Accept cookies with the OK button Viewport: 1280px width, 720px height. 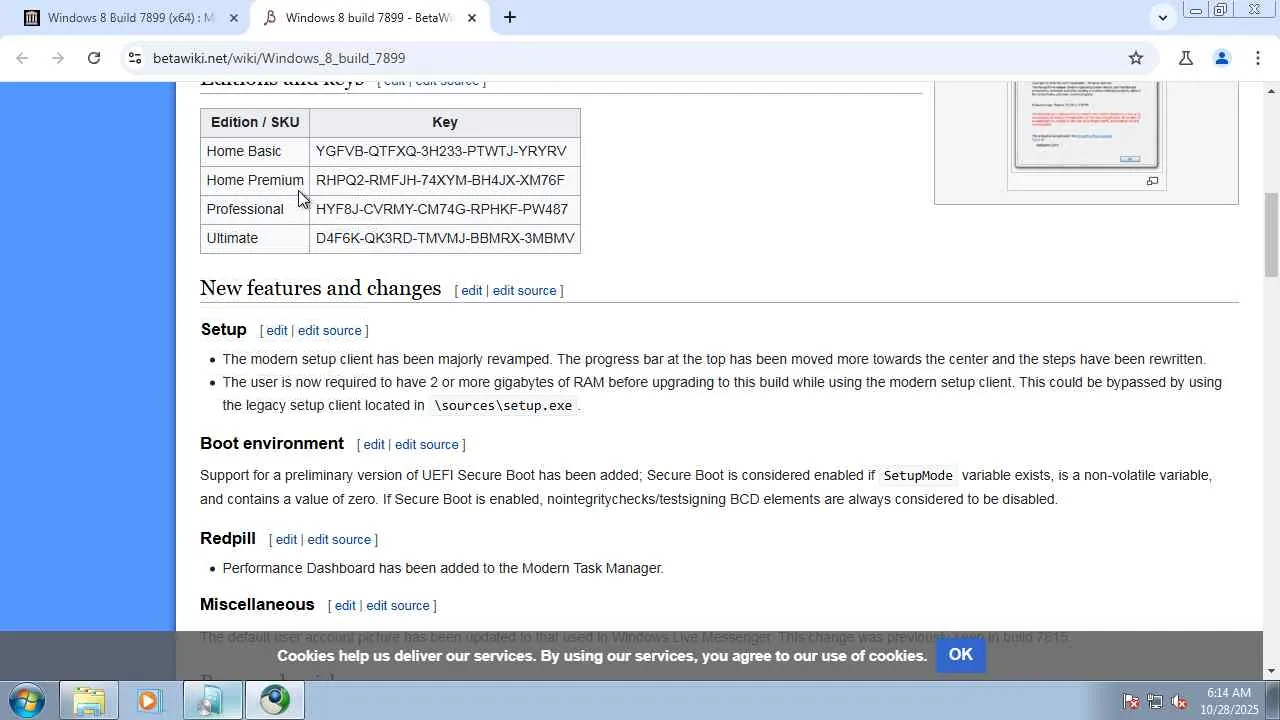(x=961, y=655)
